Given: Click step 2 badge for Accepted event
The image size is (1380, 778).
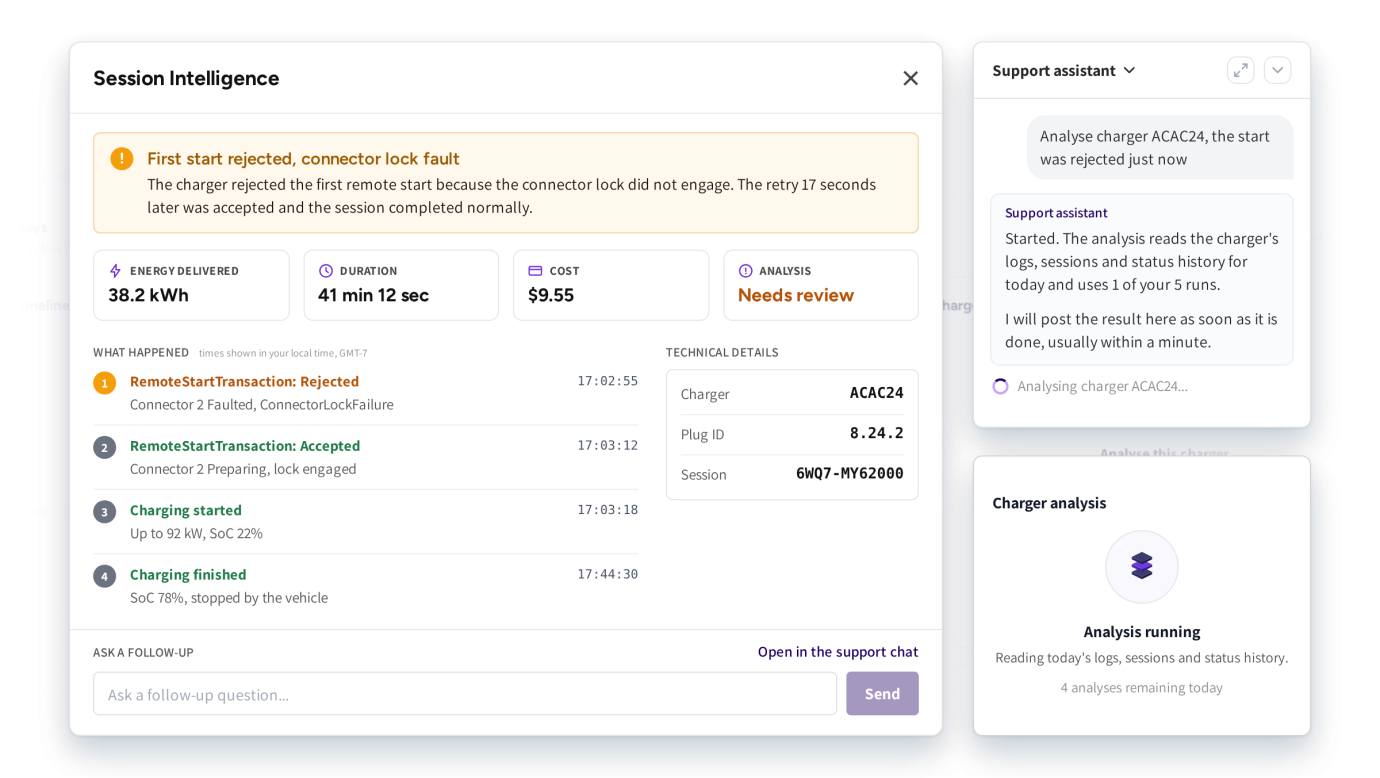Looking at the screenshot, I should 105,447.
